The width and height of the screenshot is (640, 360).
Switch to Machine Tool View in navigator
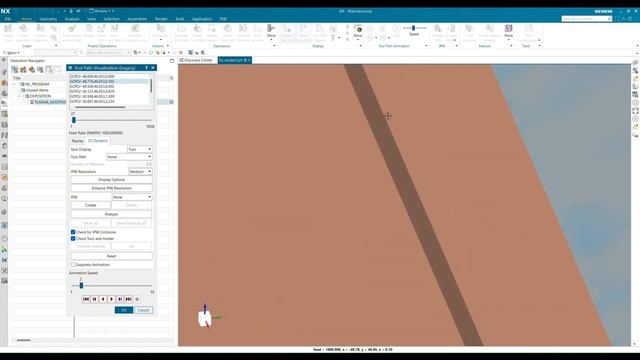(23, 69)
